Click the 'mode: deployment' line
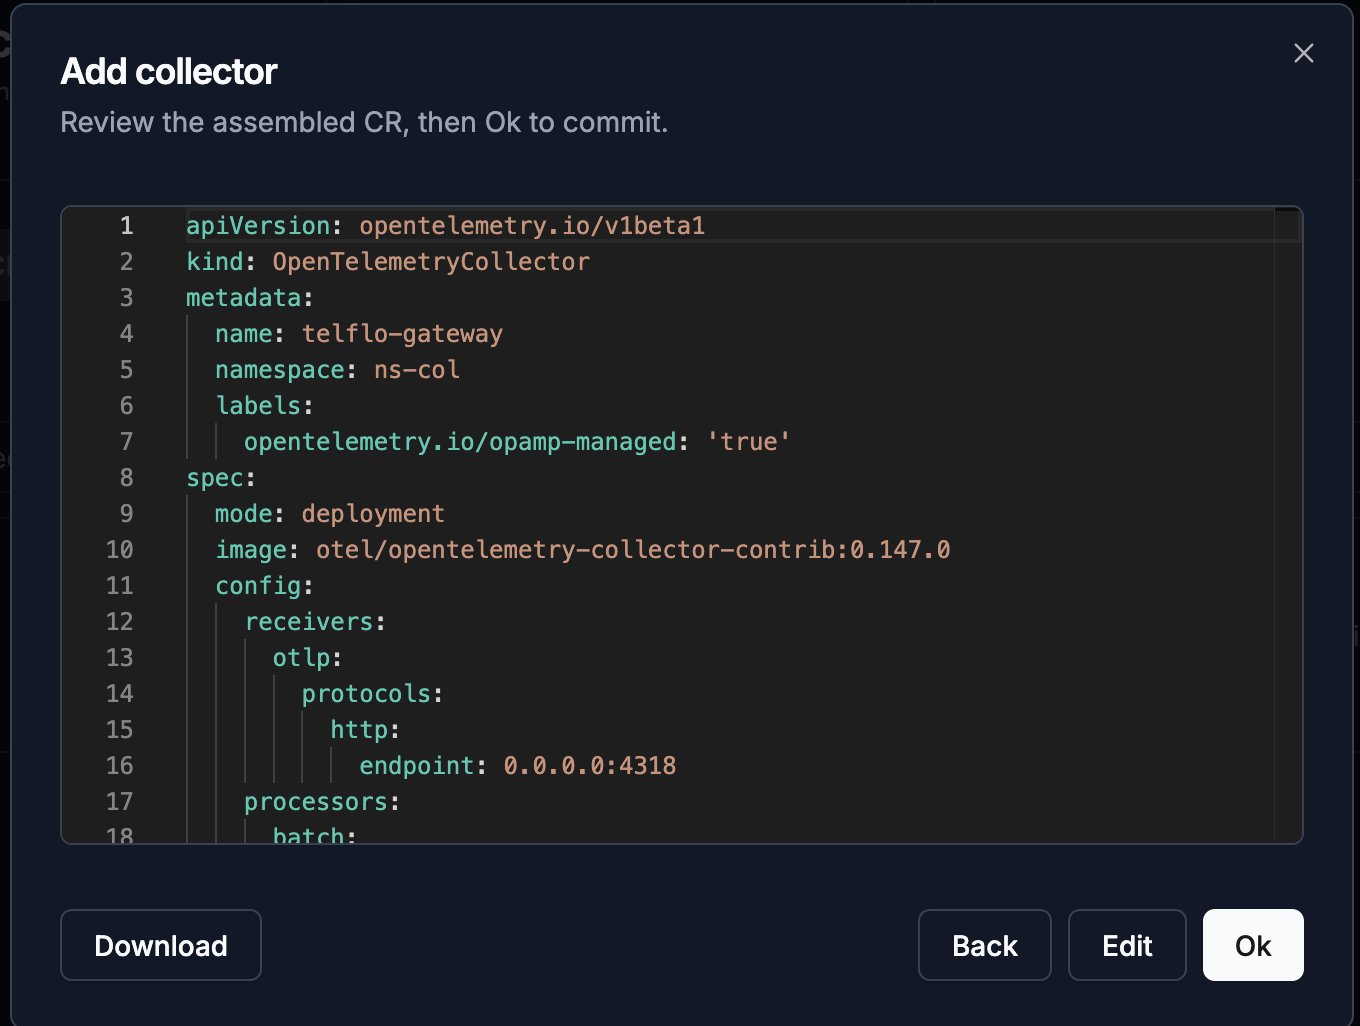The width and height of the screenshot is (1360, 1026). tap(330, 514)
